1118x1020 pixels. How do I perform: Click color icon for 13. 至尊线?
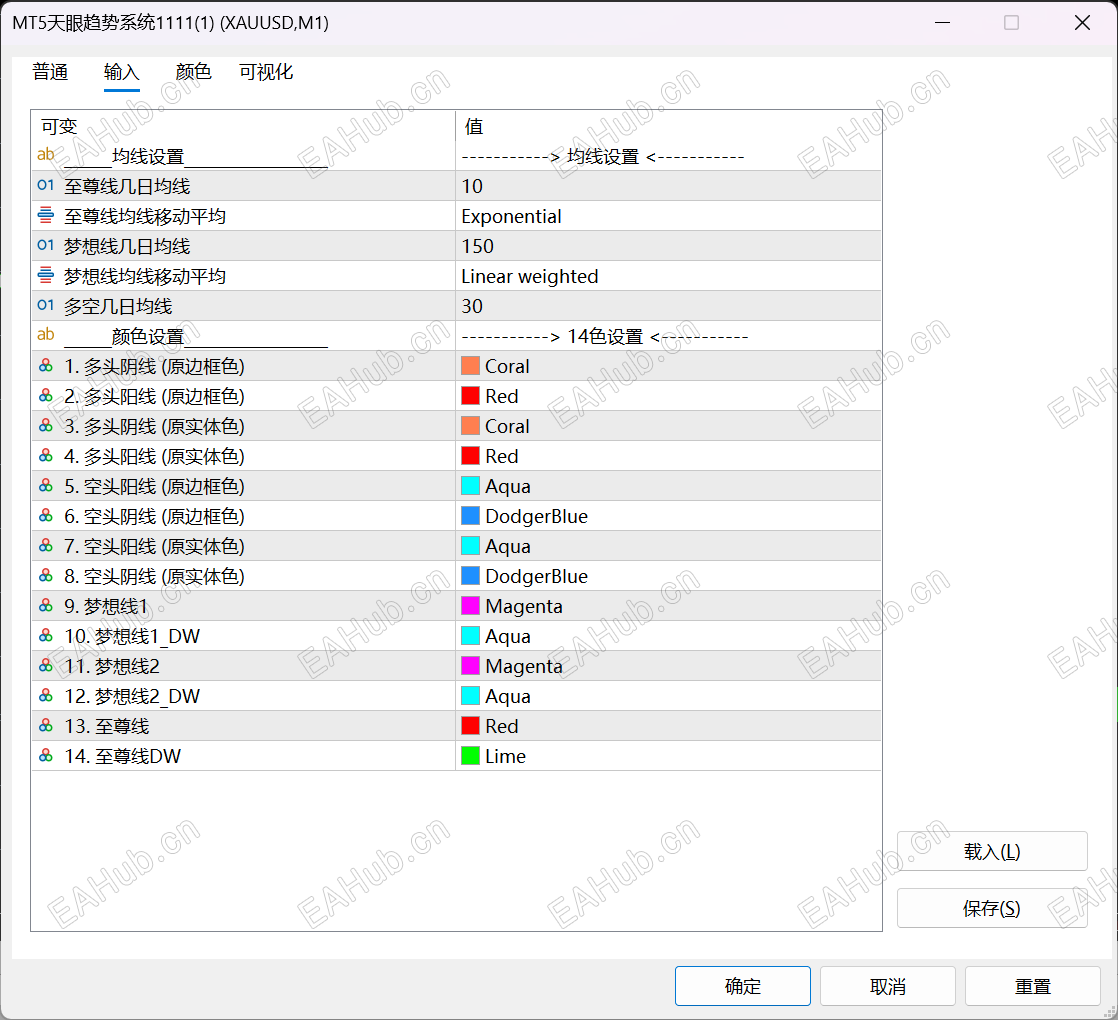coord(46,726)
